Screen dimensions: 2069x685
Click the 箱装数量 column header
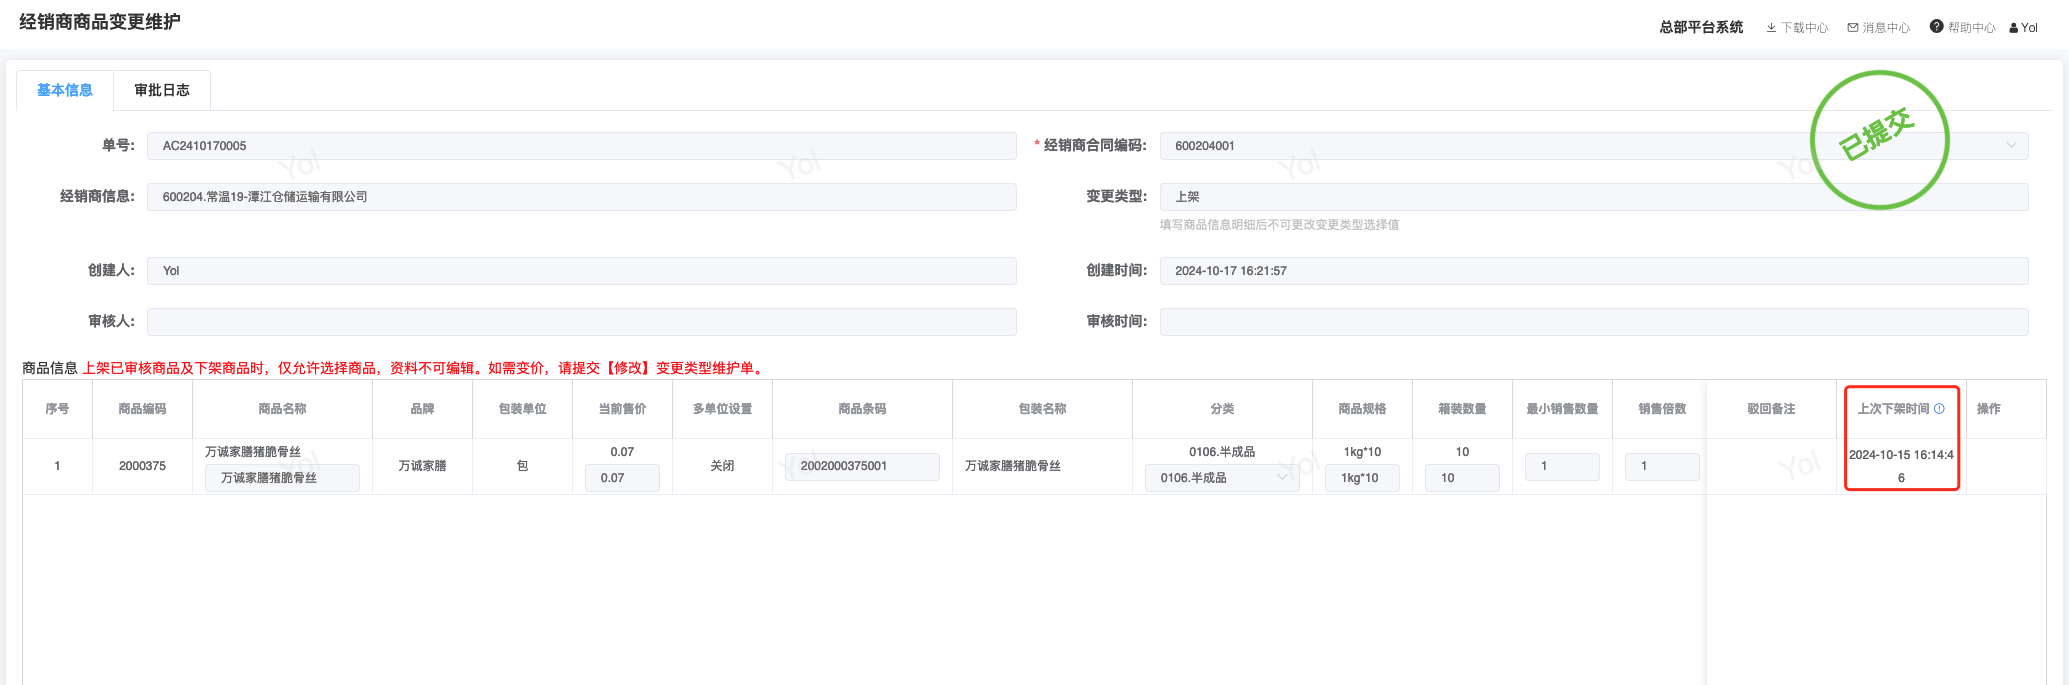pyautogui.click(x=1462, y=409)
